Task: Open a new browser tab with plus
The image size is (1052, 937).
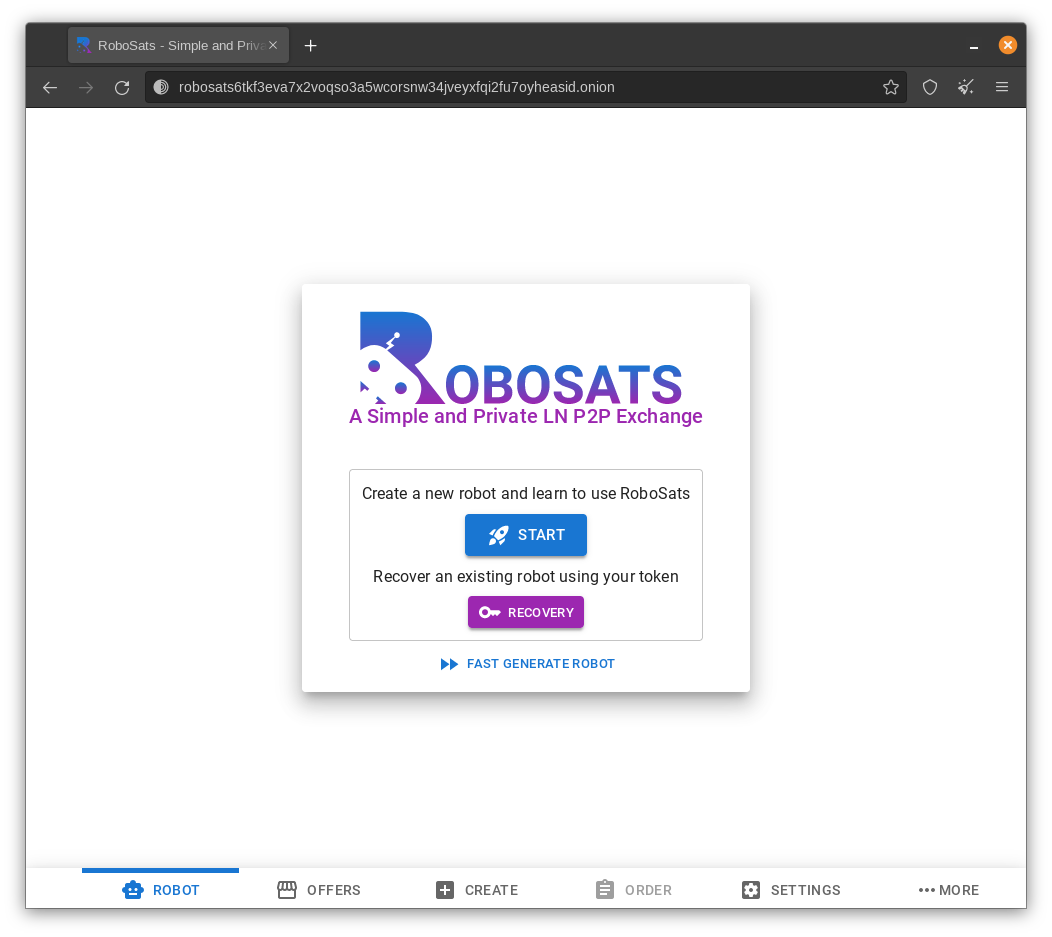Action: click(x=310, y=45)
